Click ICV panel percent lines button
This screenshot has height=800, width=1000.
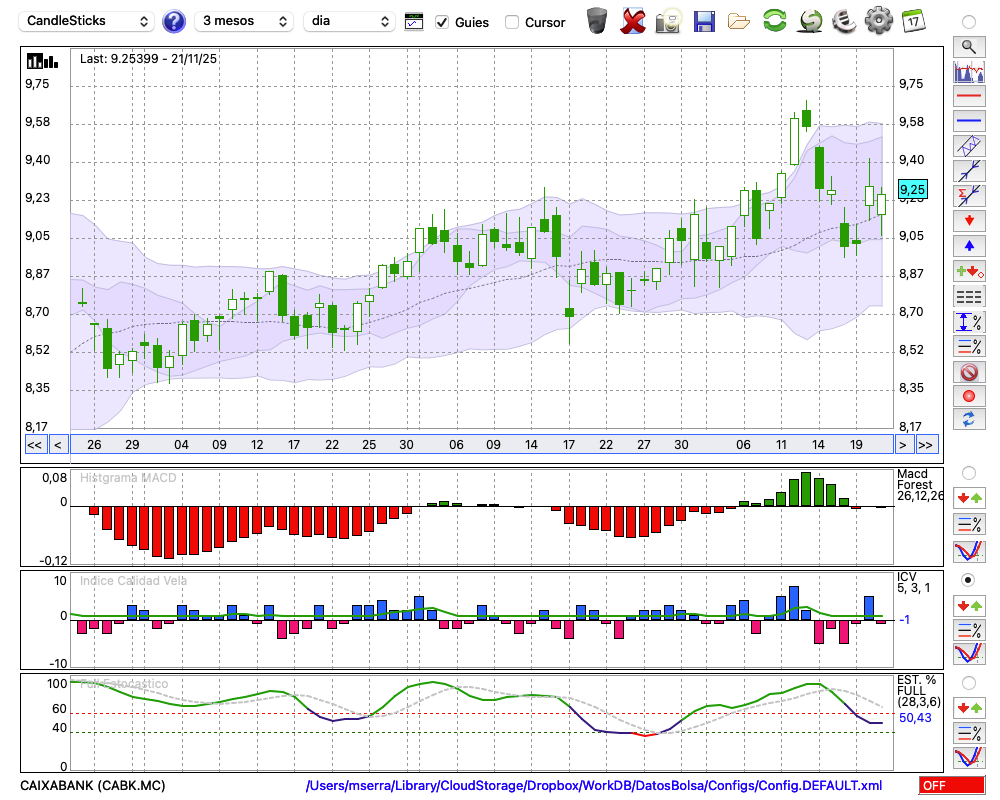[969, 630]
